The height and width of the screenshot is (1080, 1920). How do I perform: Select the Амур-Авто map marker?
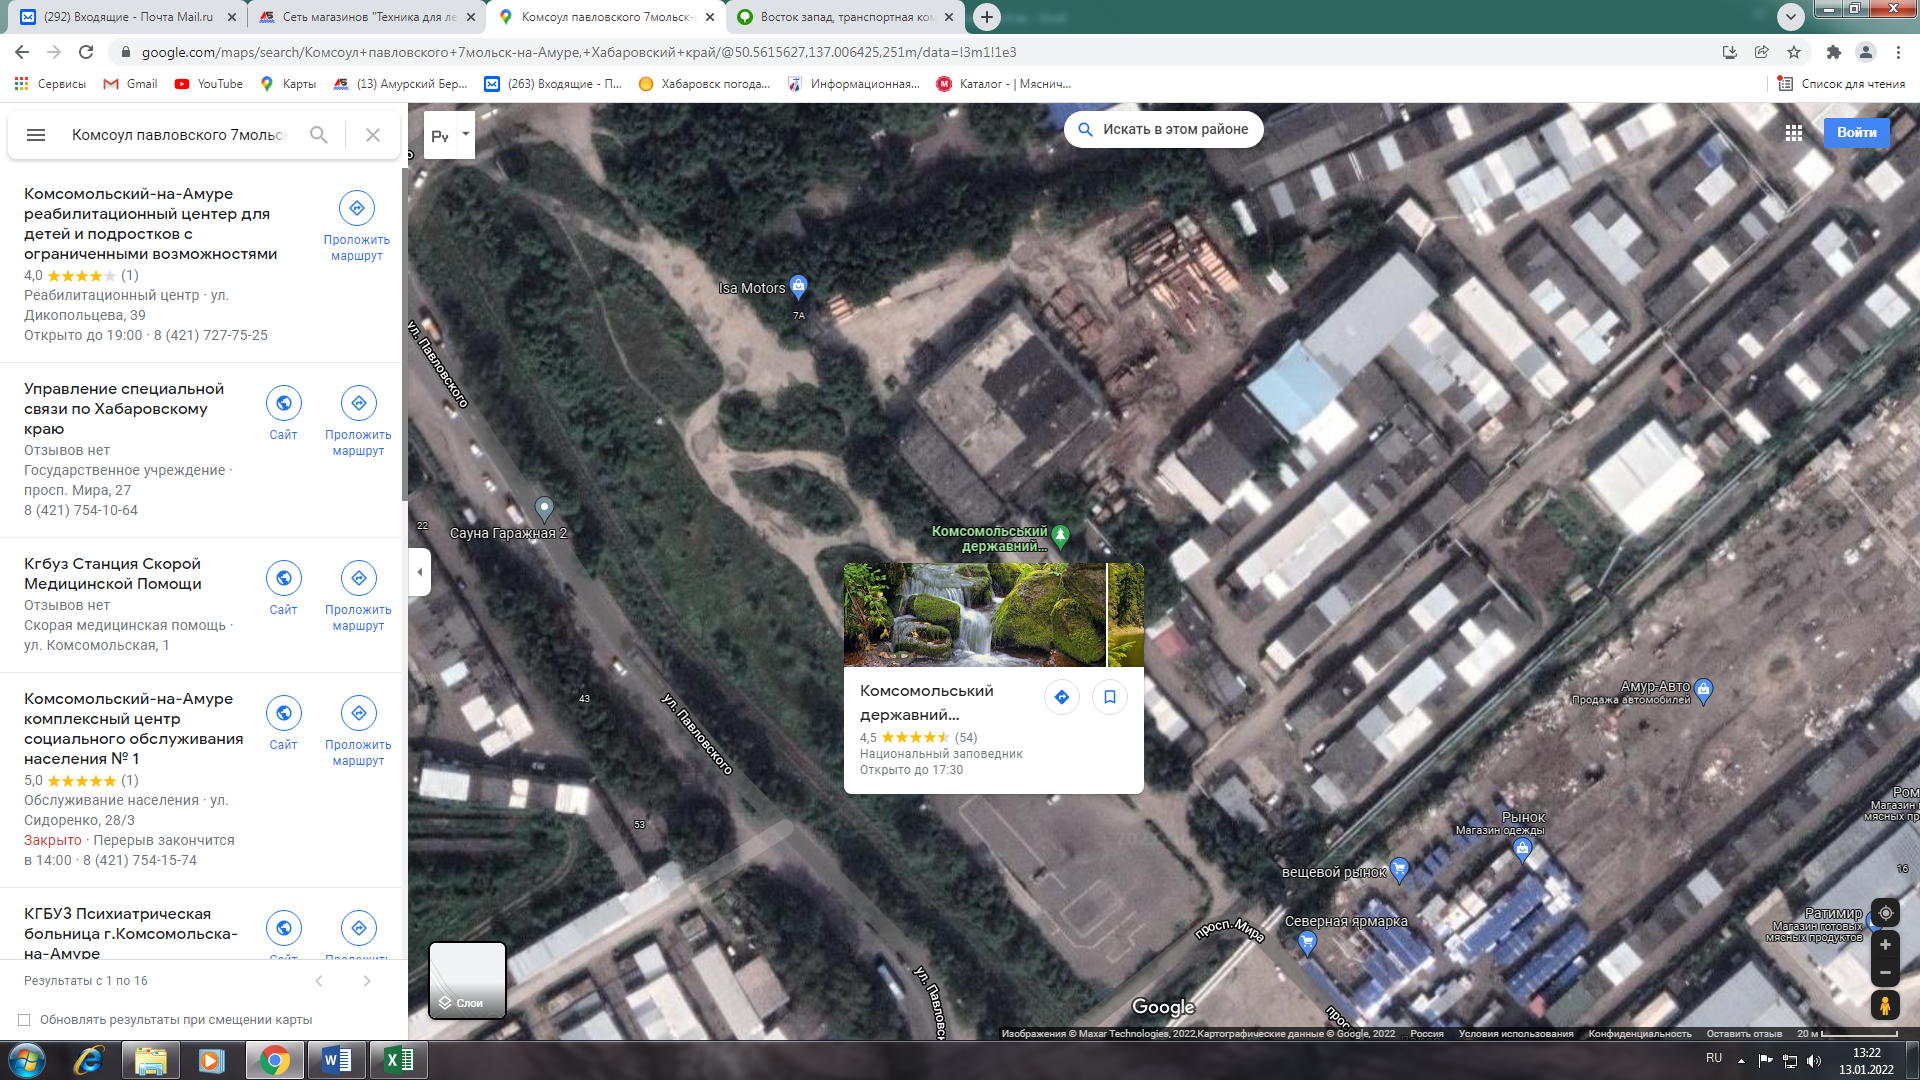[1704, 690]
